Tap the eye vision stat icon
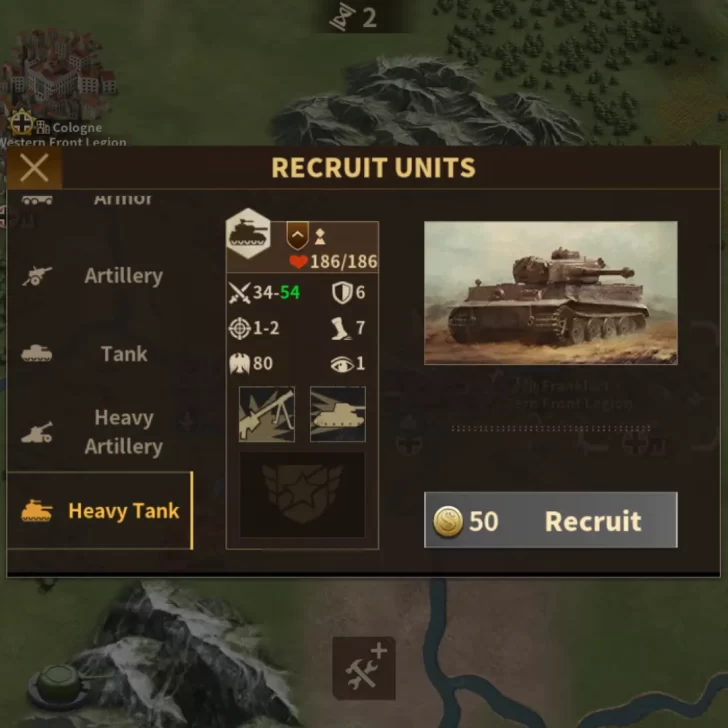728x728 pixels. pos(342,364)
